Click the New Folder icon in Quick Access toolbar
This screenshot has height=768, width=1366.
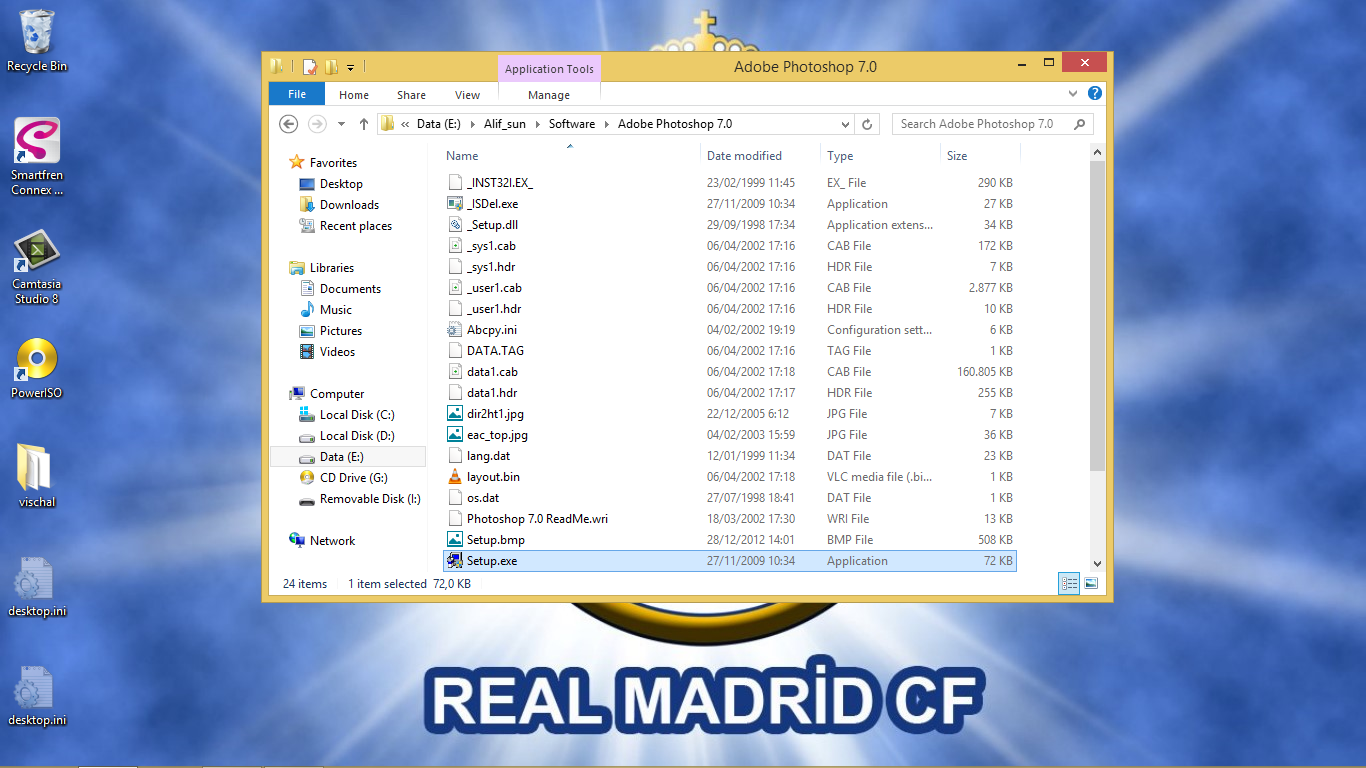click(331, 66)
